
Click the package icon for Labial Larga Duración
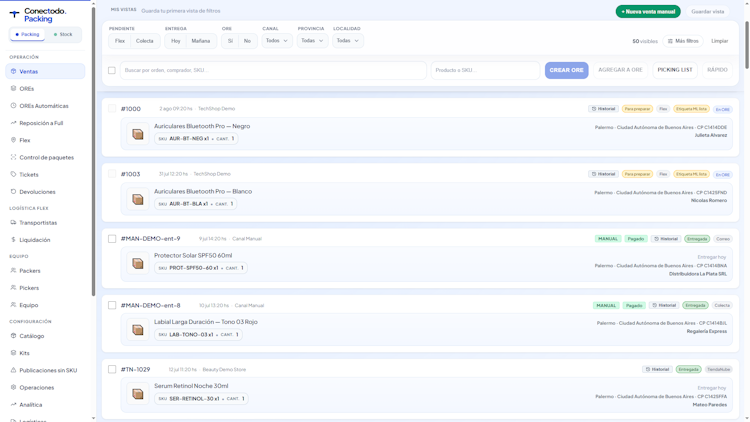point(138,330)
